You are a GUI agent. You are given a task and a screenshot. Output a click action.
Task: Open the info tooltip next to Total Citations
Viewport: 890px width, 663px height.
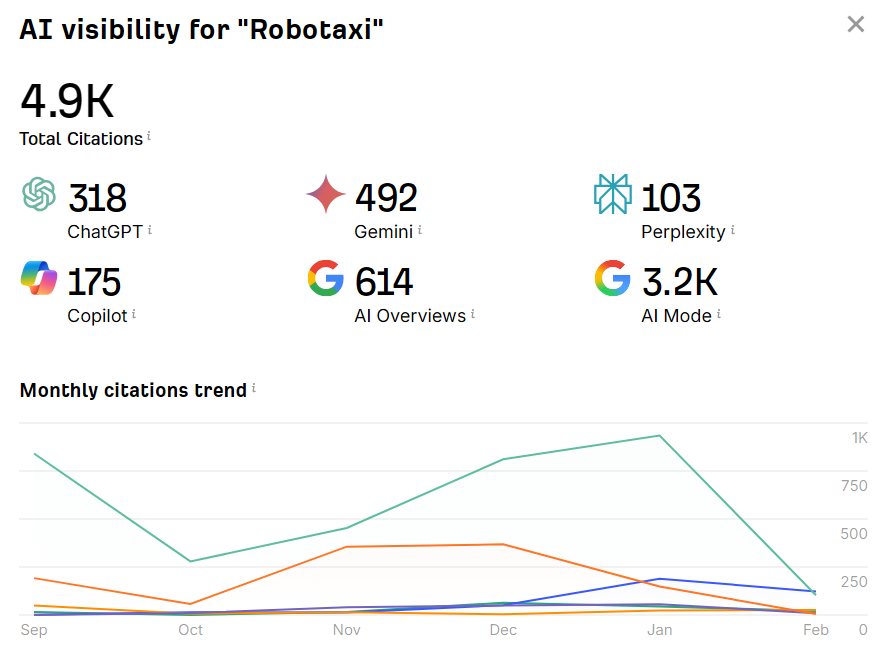click(149, 136)
